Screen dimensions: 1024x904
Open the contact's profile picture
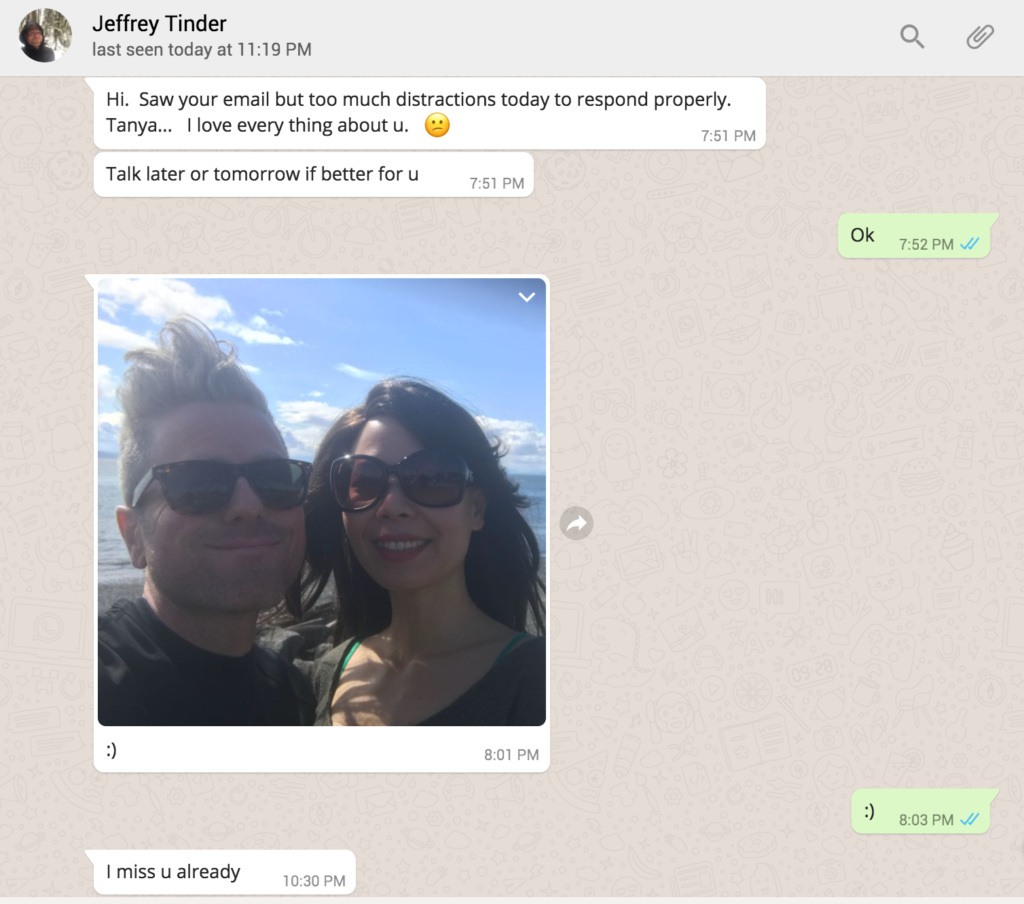pyautogui.click(x=45, y=35)
